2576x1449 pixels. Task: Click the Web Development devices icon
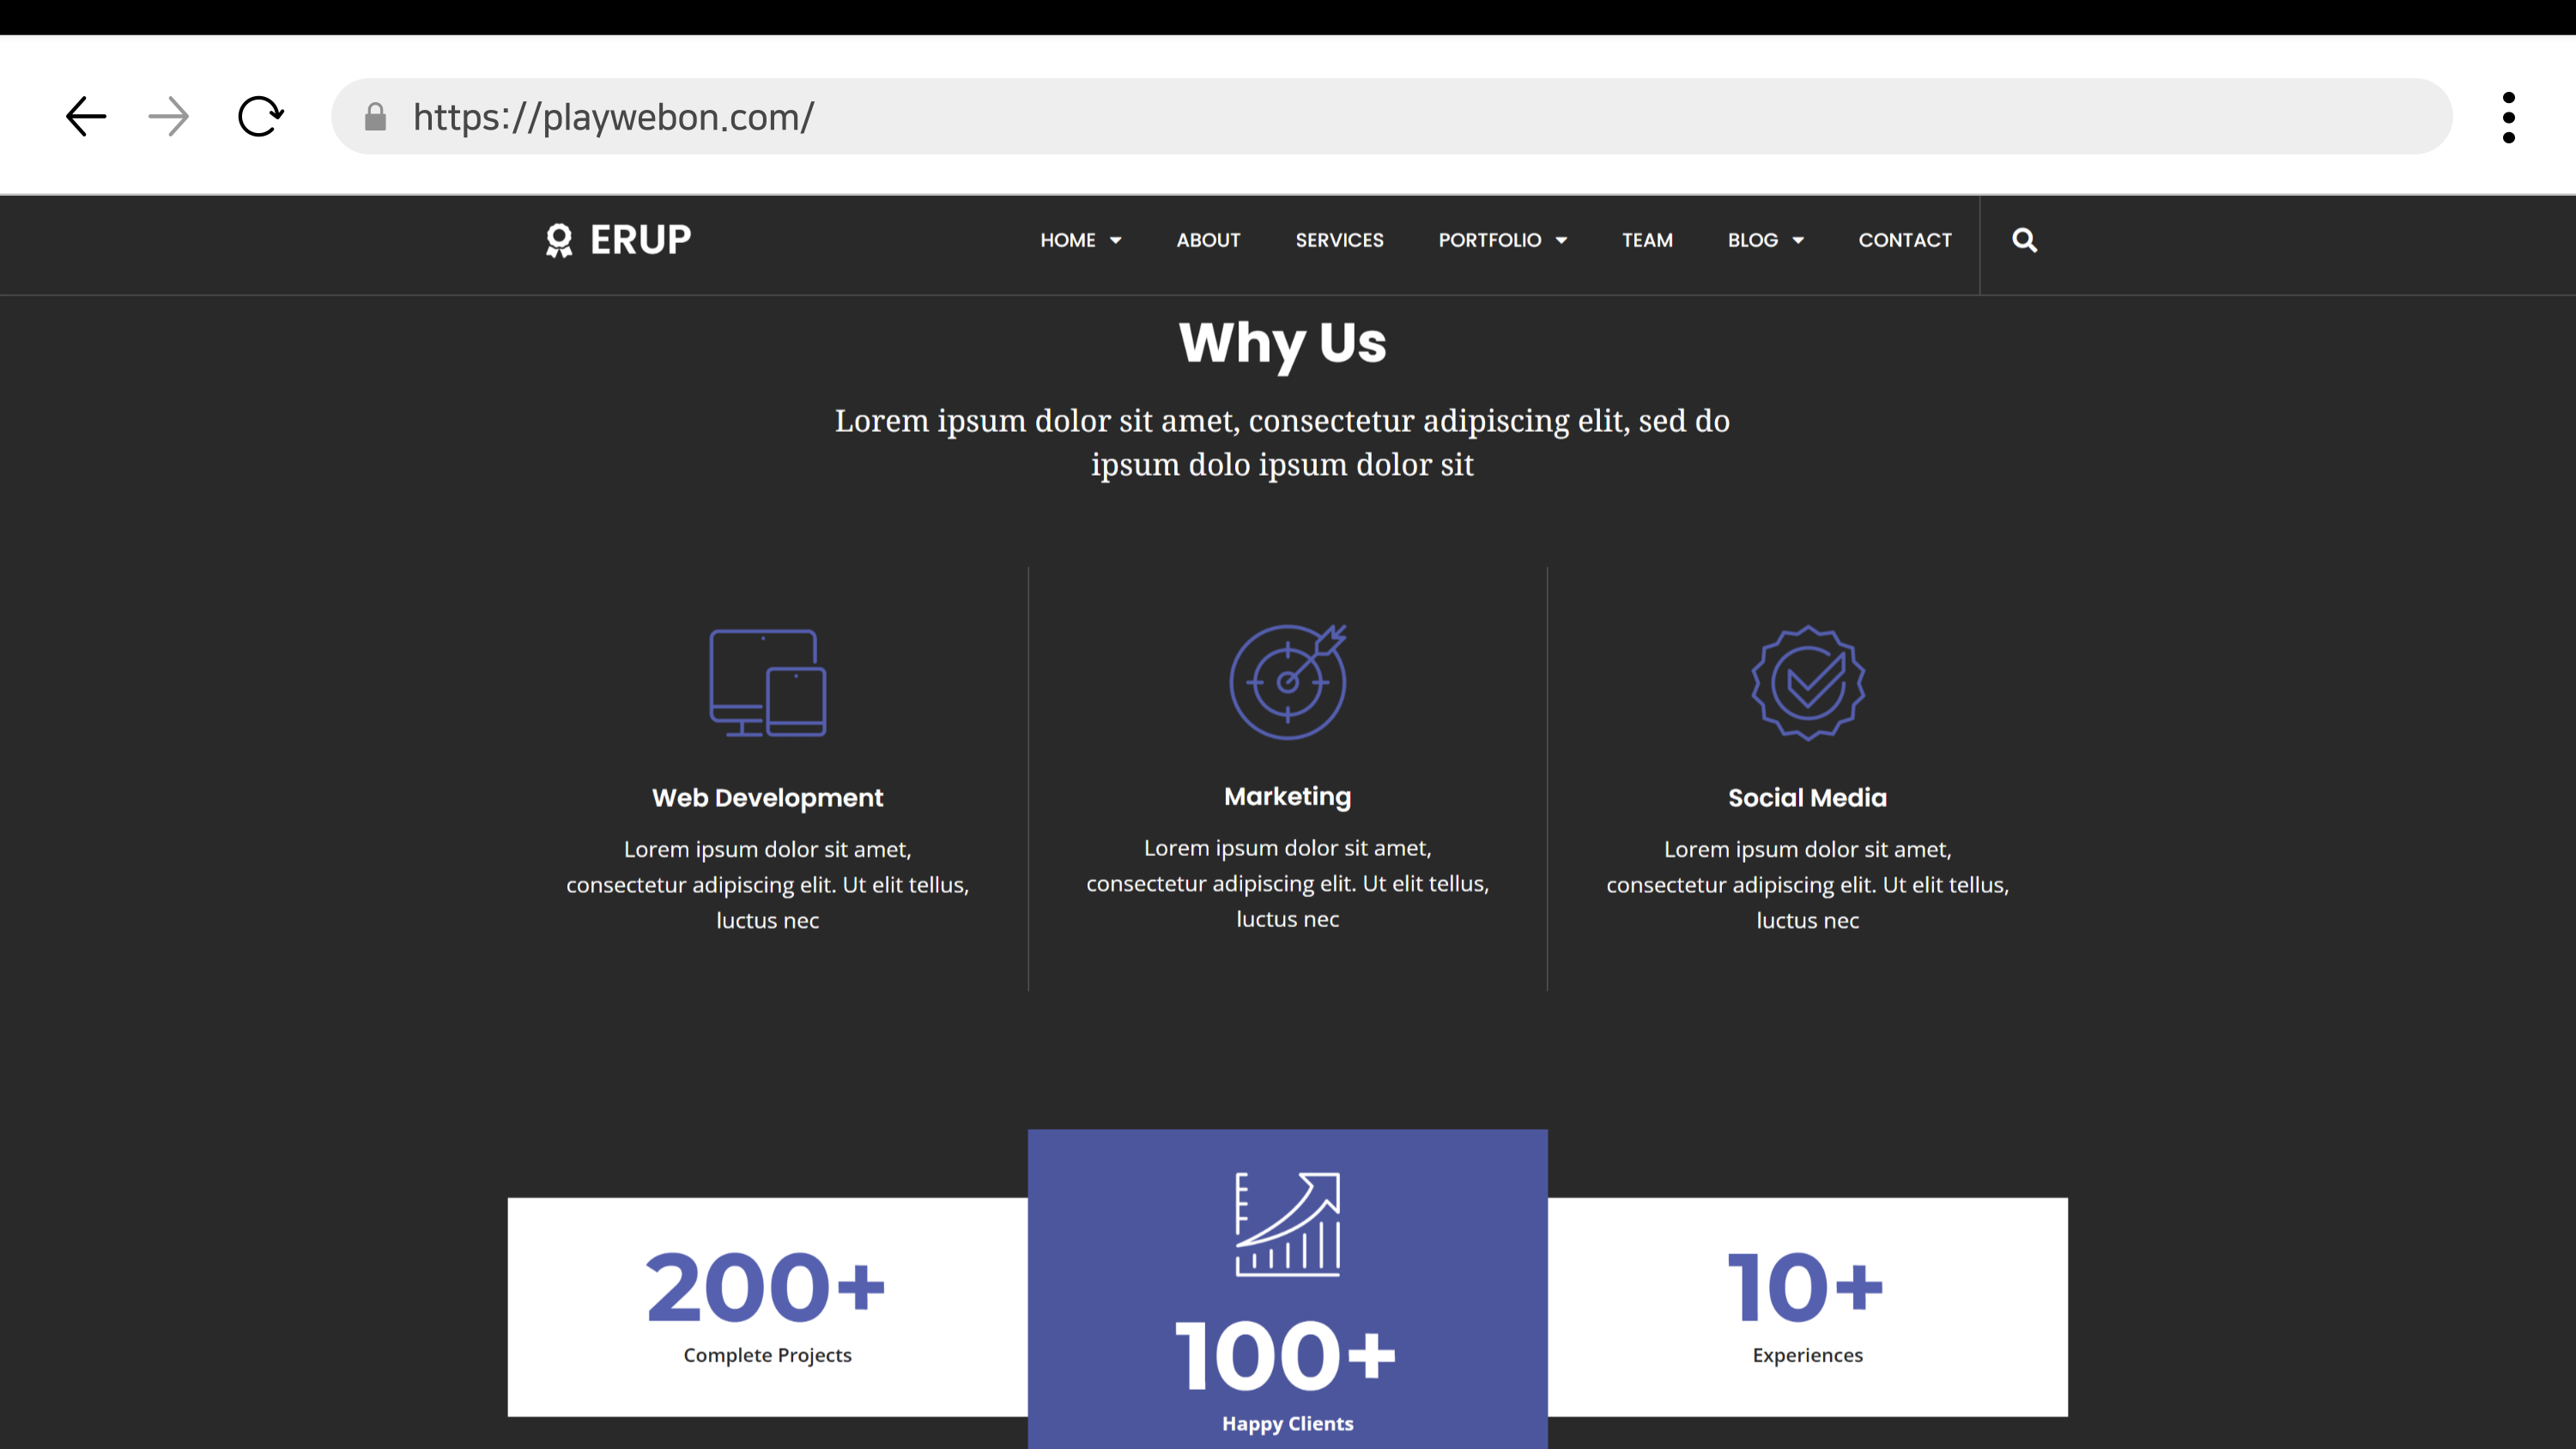[767, 682]
